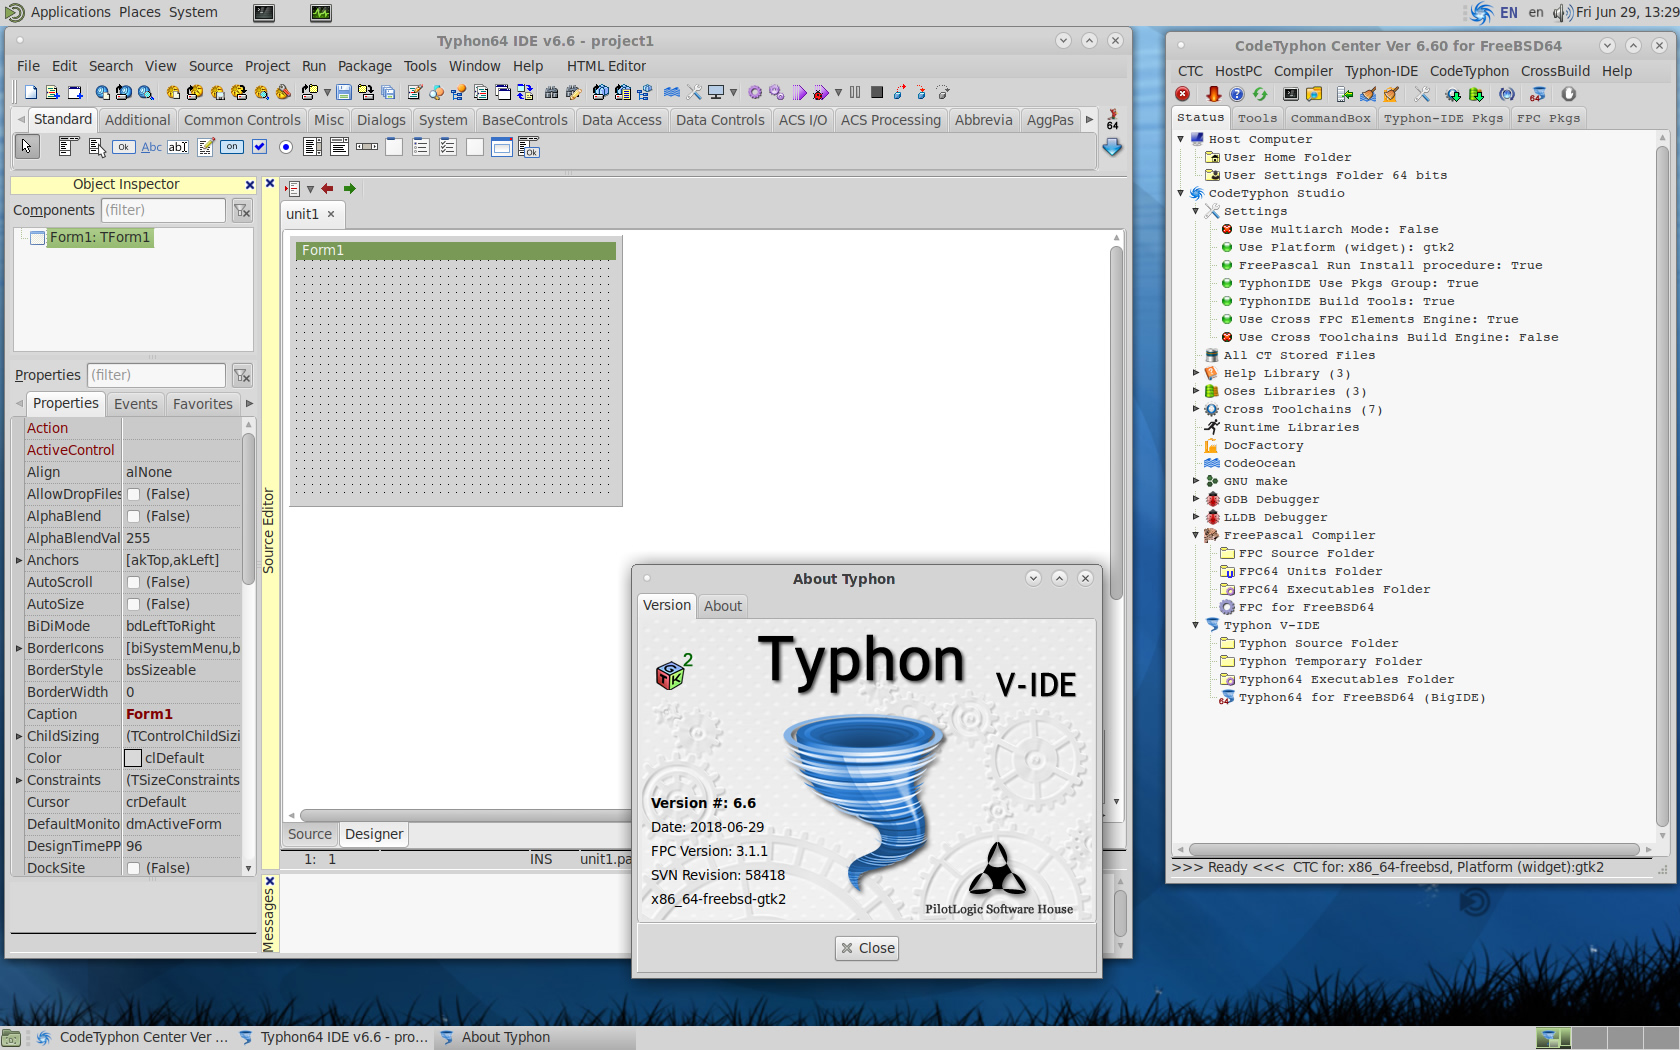The height and width of the screenshot is (1050, 1680).
Task: Click the Pause icon in IDE toolbar
Action: click(x=855, y=92)
